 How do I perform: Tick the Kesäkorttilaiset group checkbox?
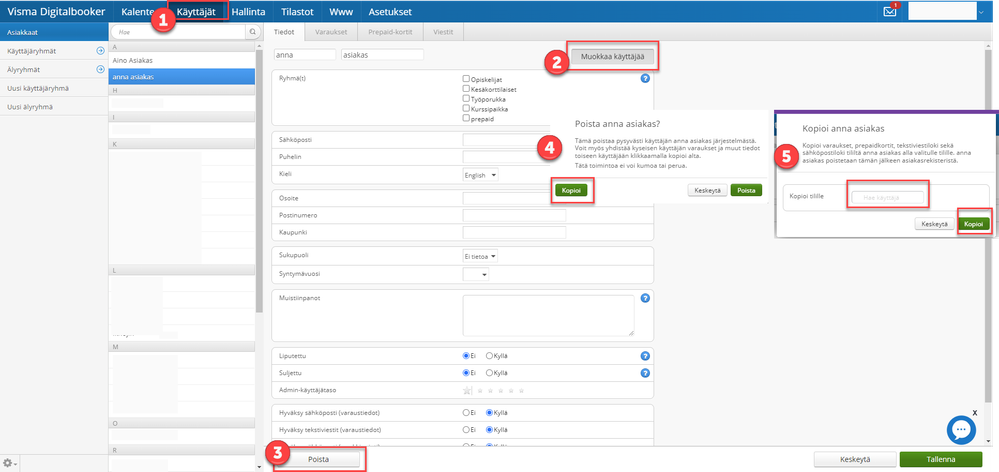tap(466, 89)
